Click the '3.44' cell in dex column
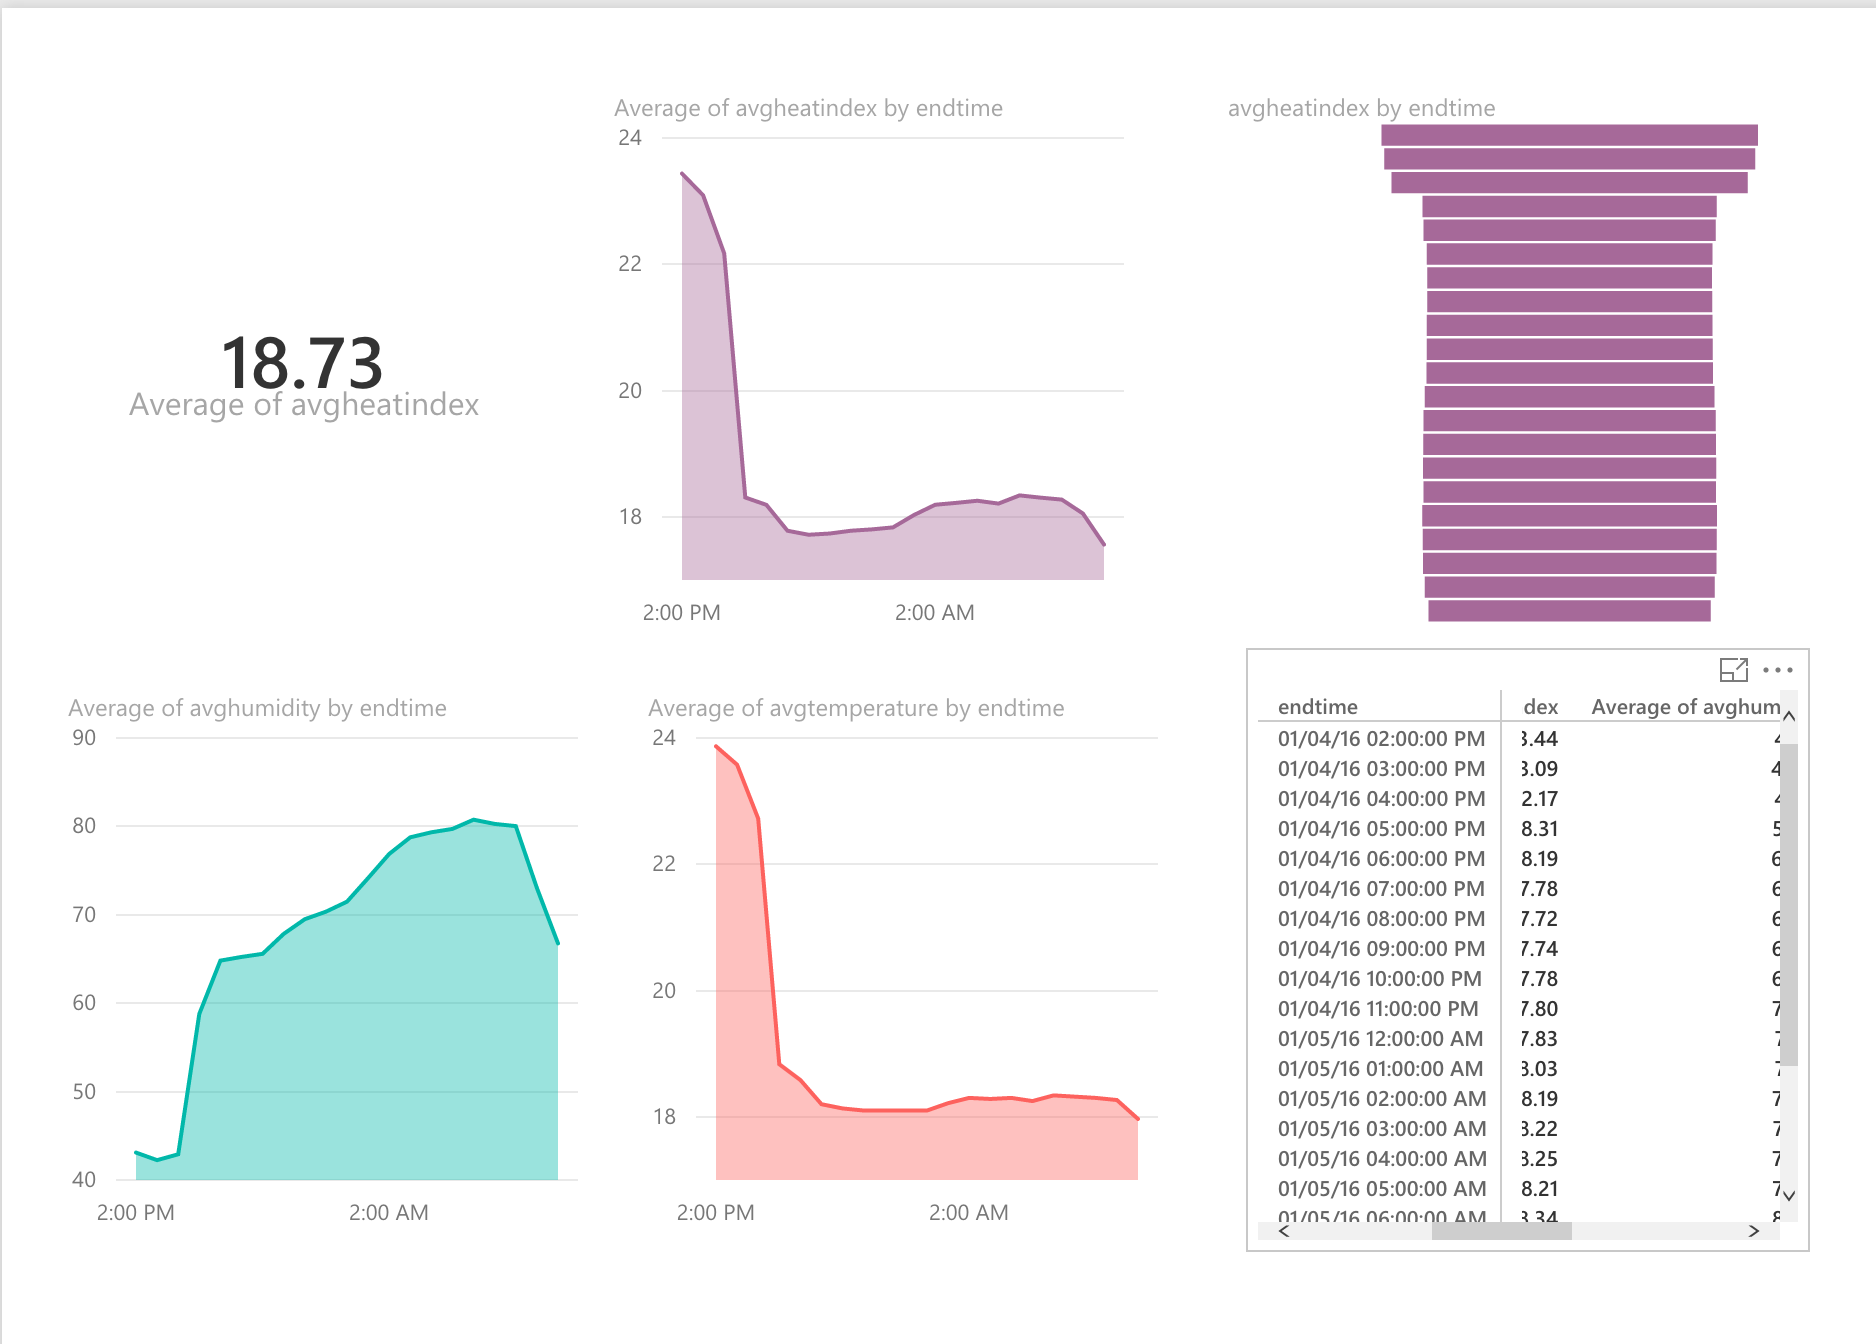 (x=1540, y=739)
